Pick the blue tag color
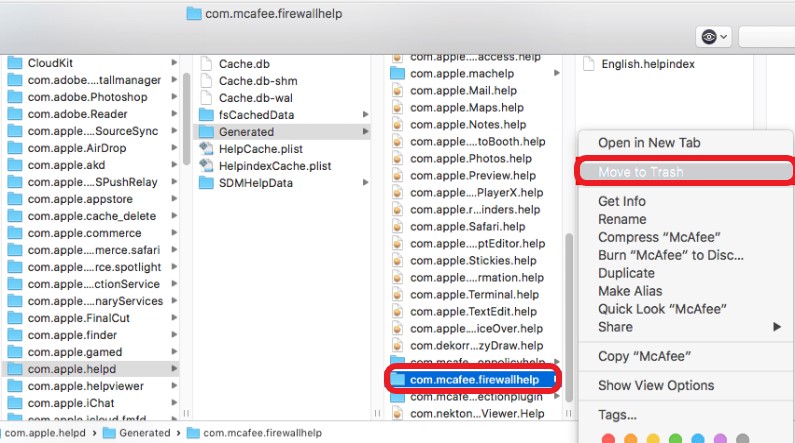Viewport: 795px width, 443px height. point(698,439)
